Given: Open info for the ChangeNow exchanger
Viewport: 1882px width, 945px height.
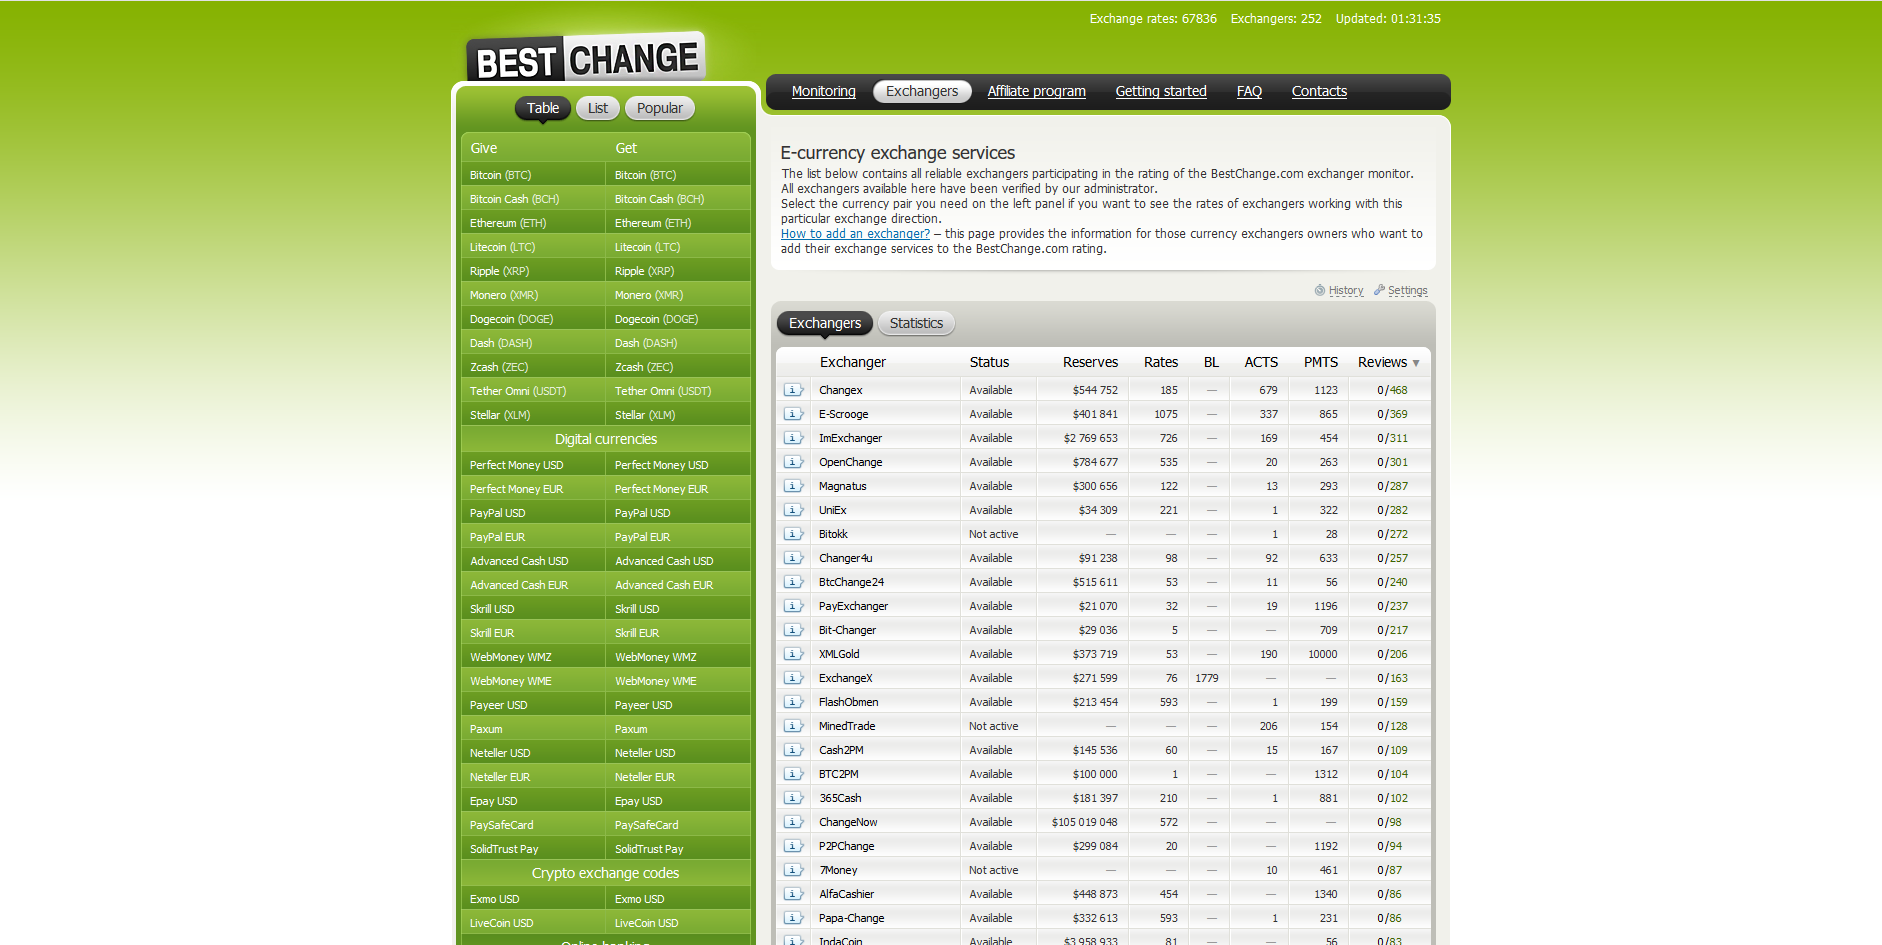Looking at the screenshot, I should click(793, 821).
